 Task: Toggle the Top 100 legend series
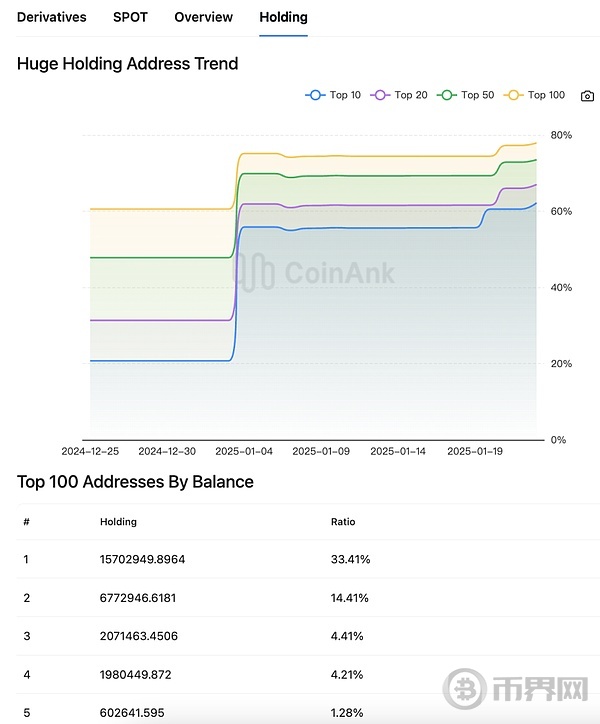point(535,95)
